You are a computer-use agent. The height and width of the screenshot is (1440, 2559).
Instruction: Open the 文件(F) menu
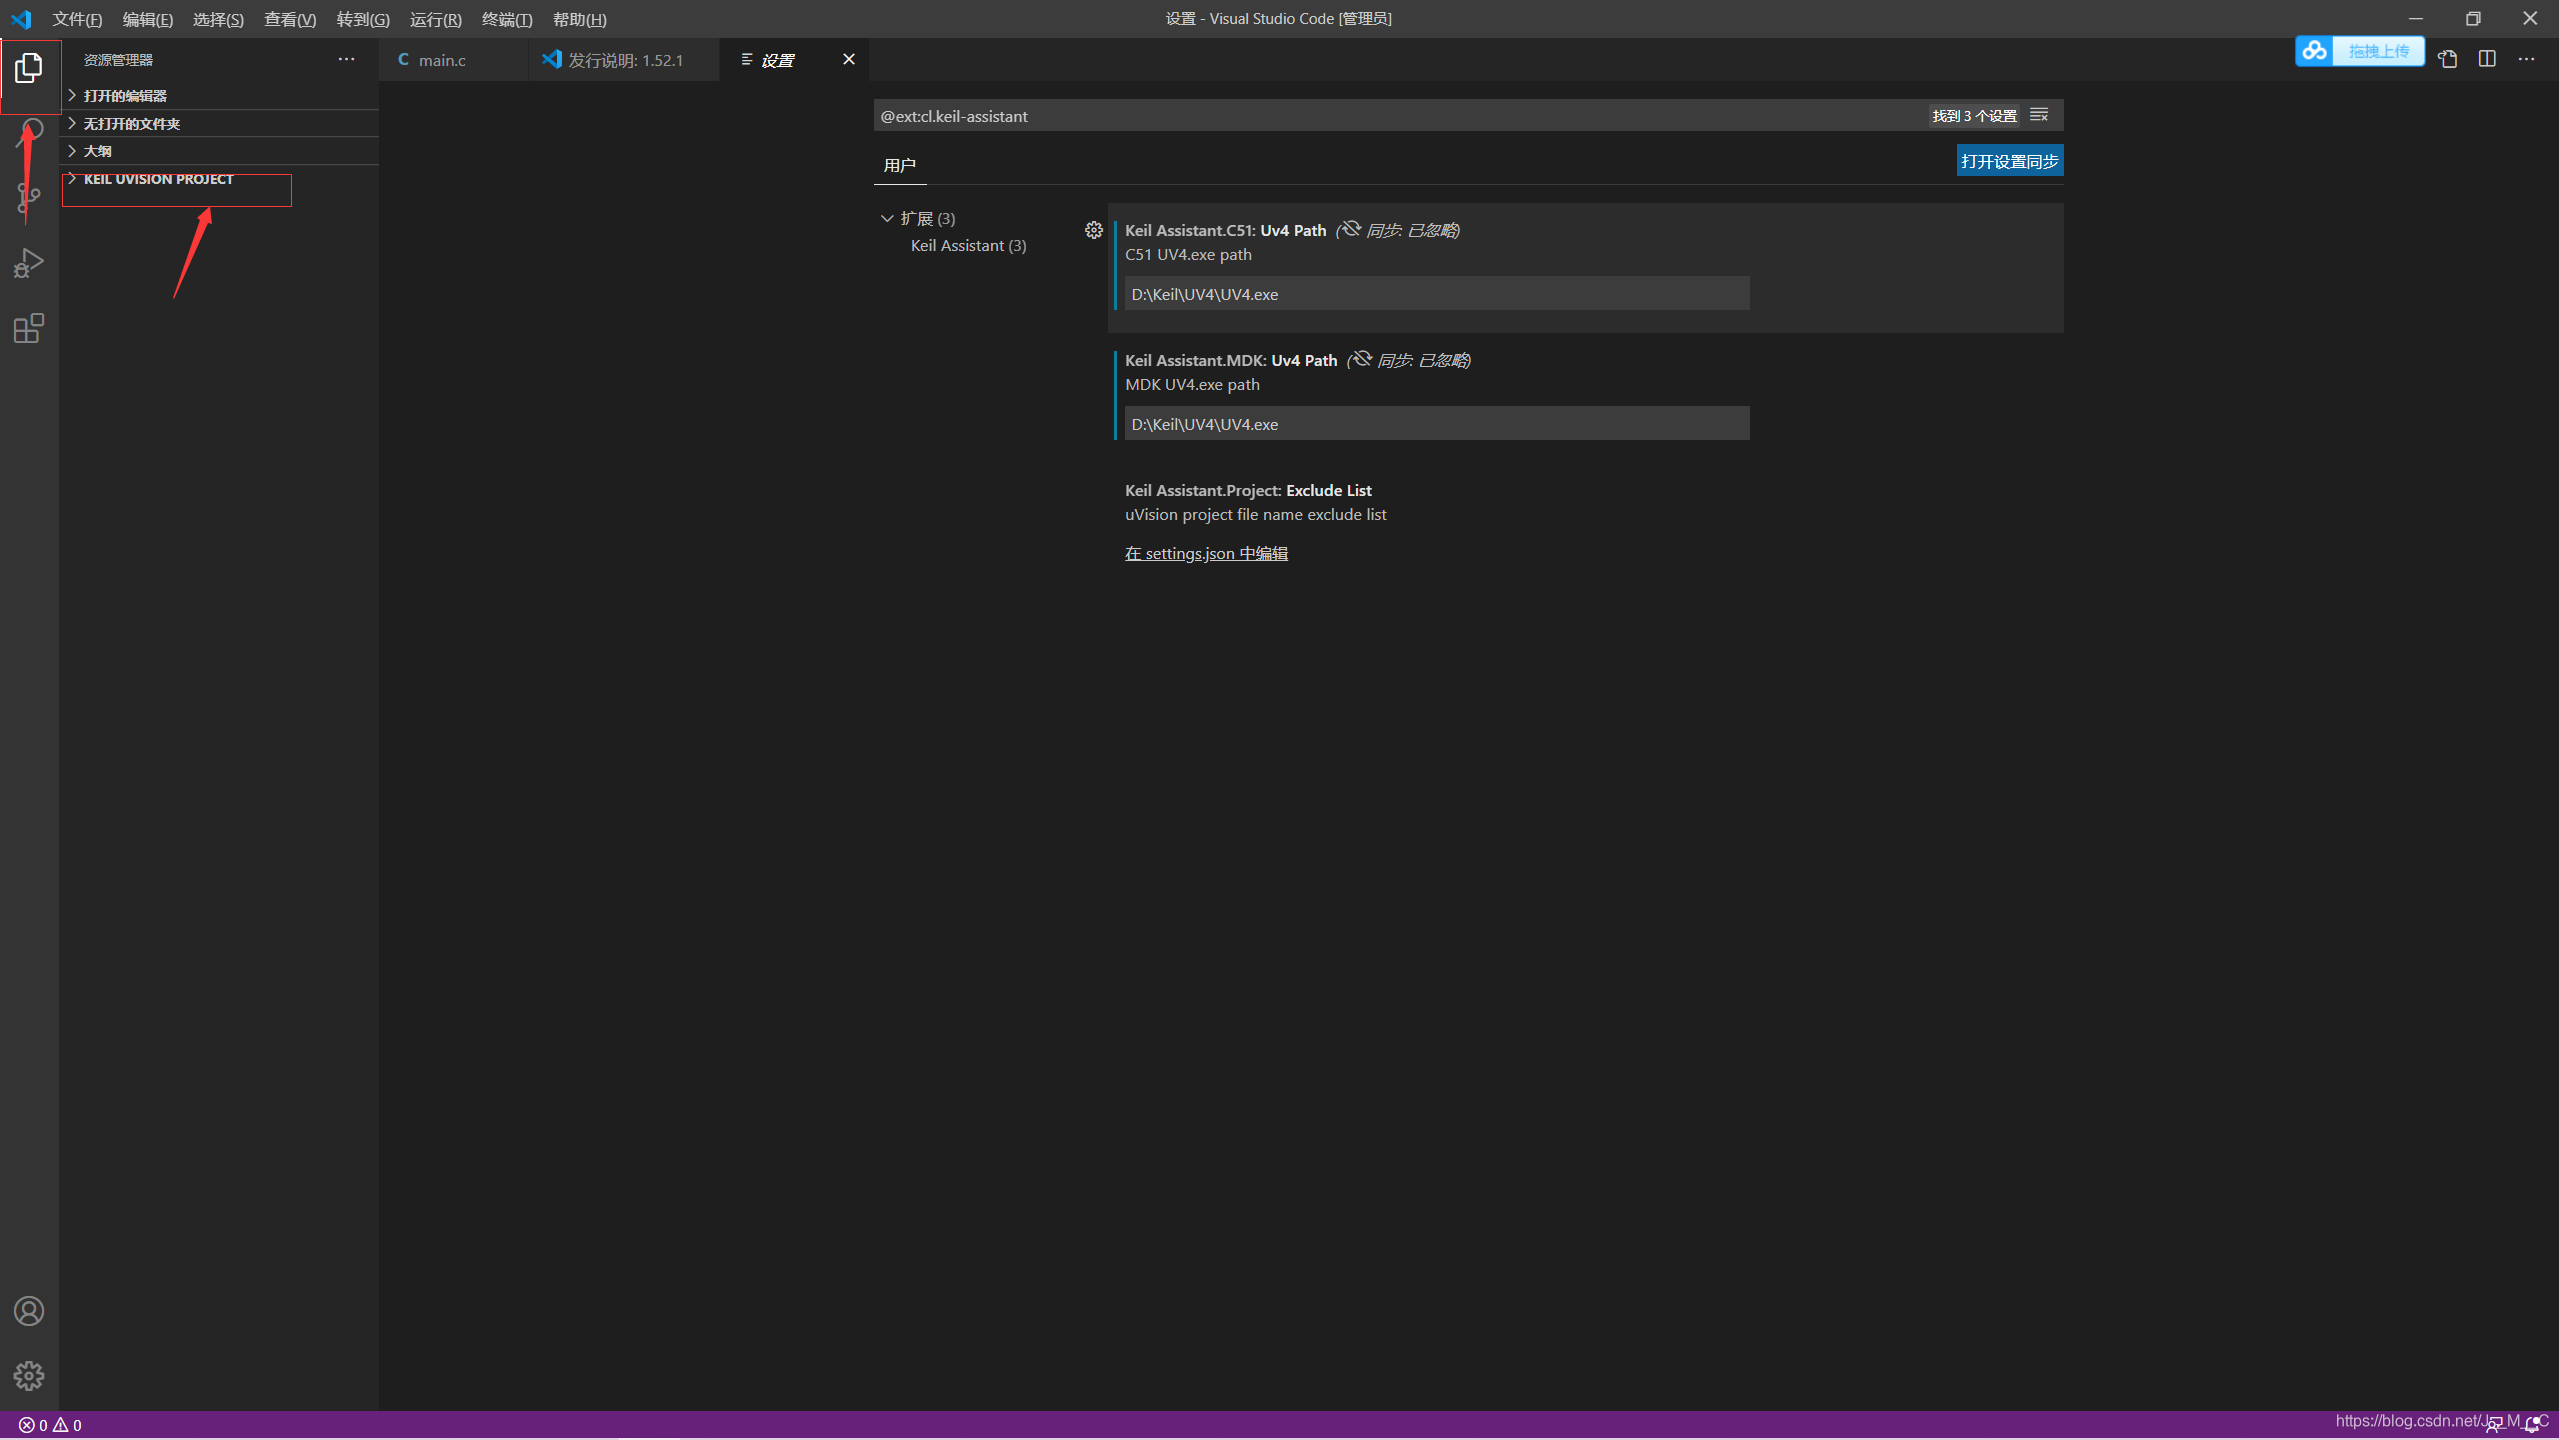tap(77, 19)
